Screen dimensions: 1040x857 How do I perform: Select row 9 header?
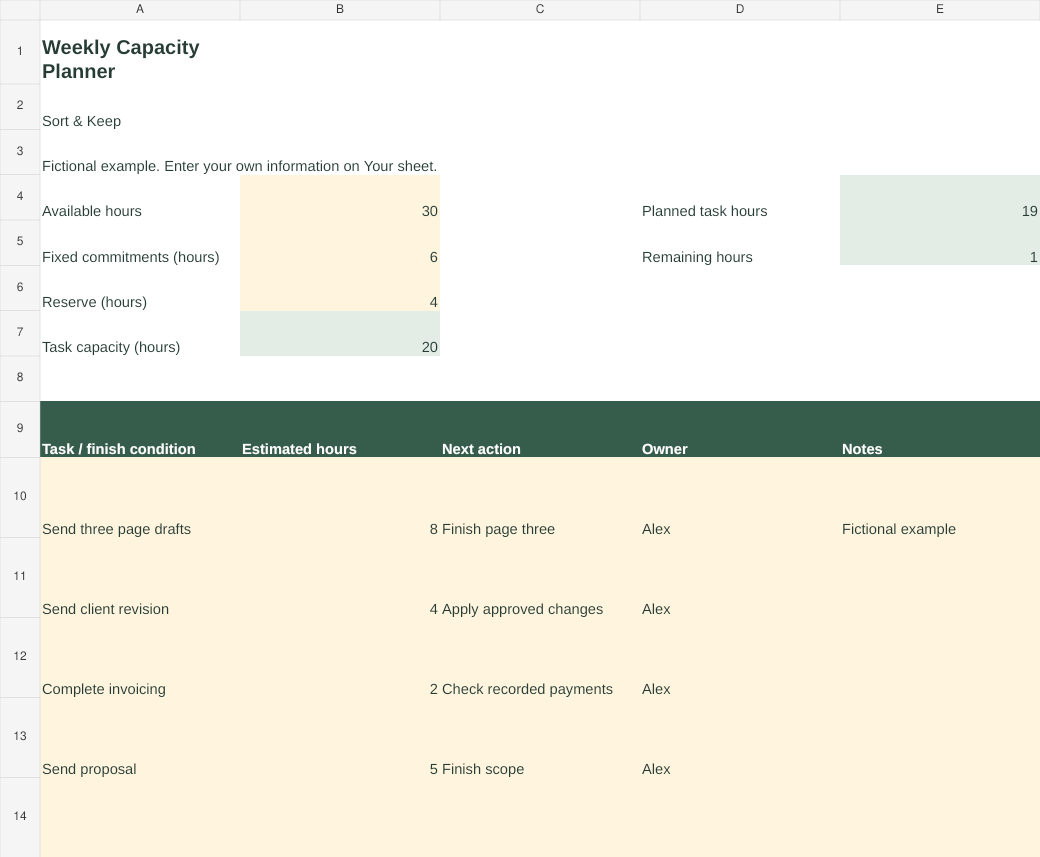point(20,429)
